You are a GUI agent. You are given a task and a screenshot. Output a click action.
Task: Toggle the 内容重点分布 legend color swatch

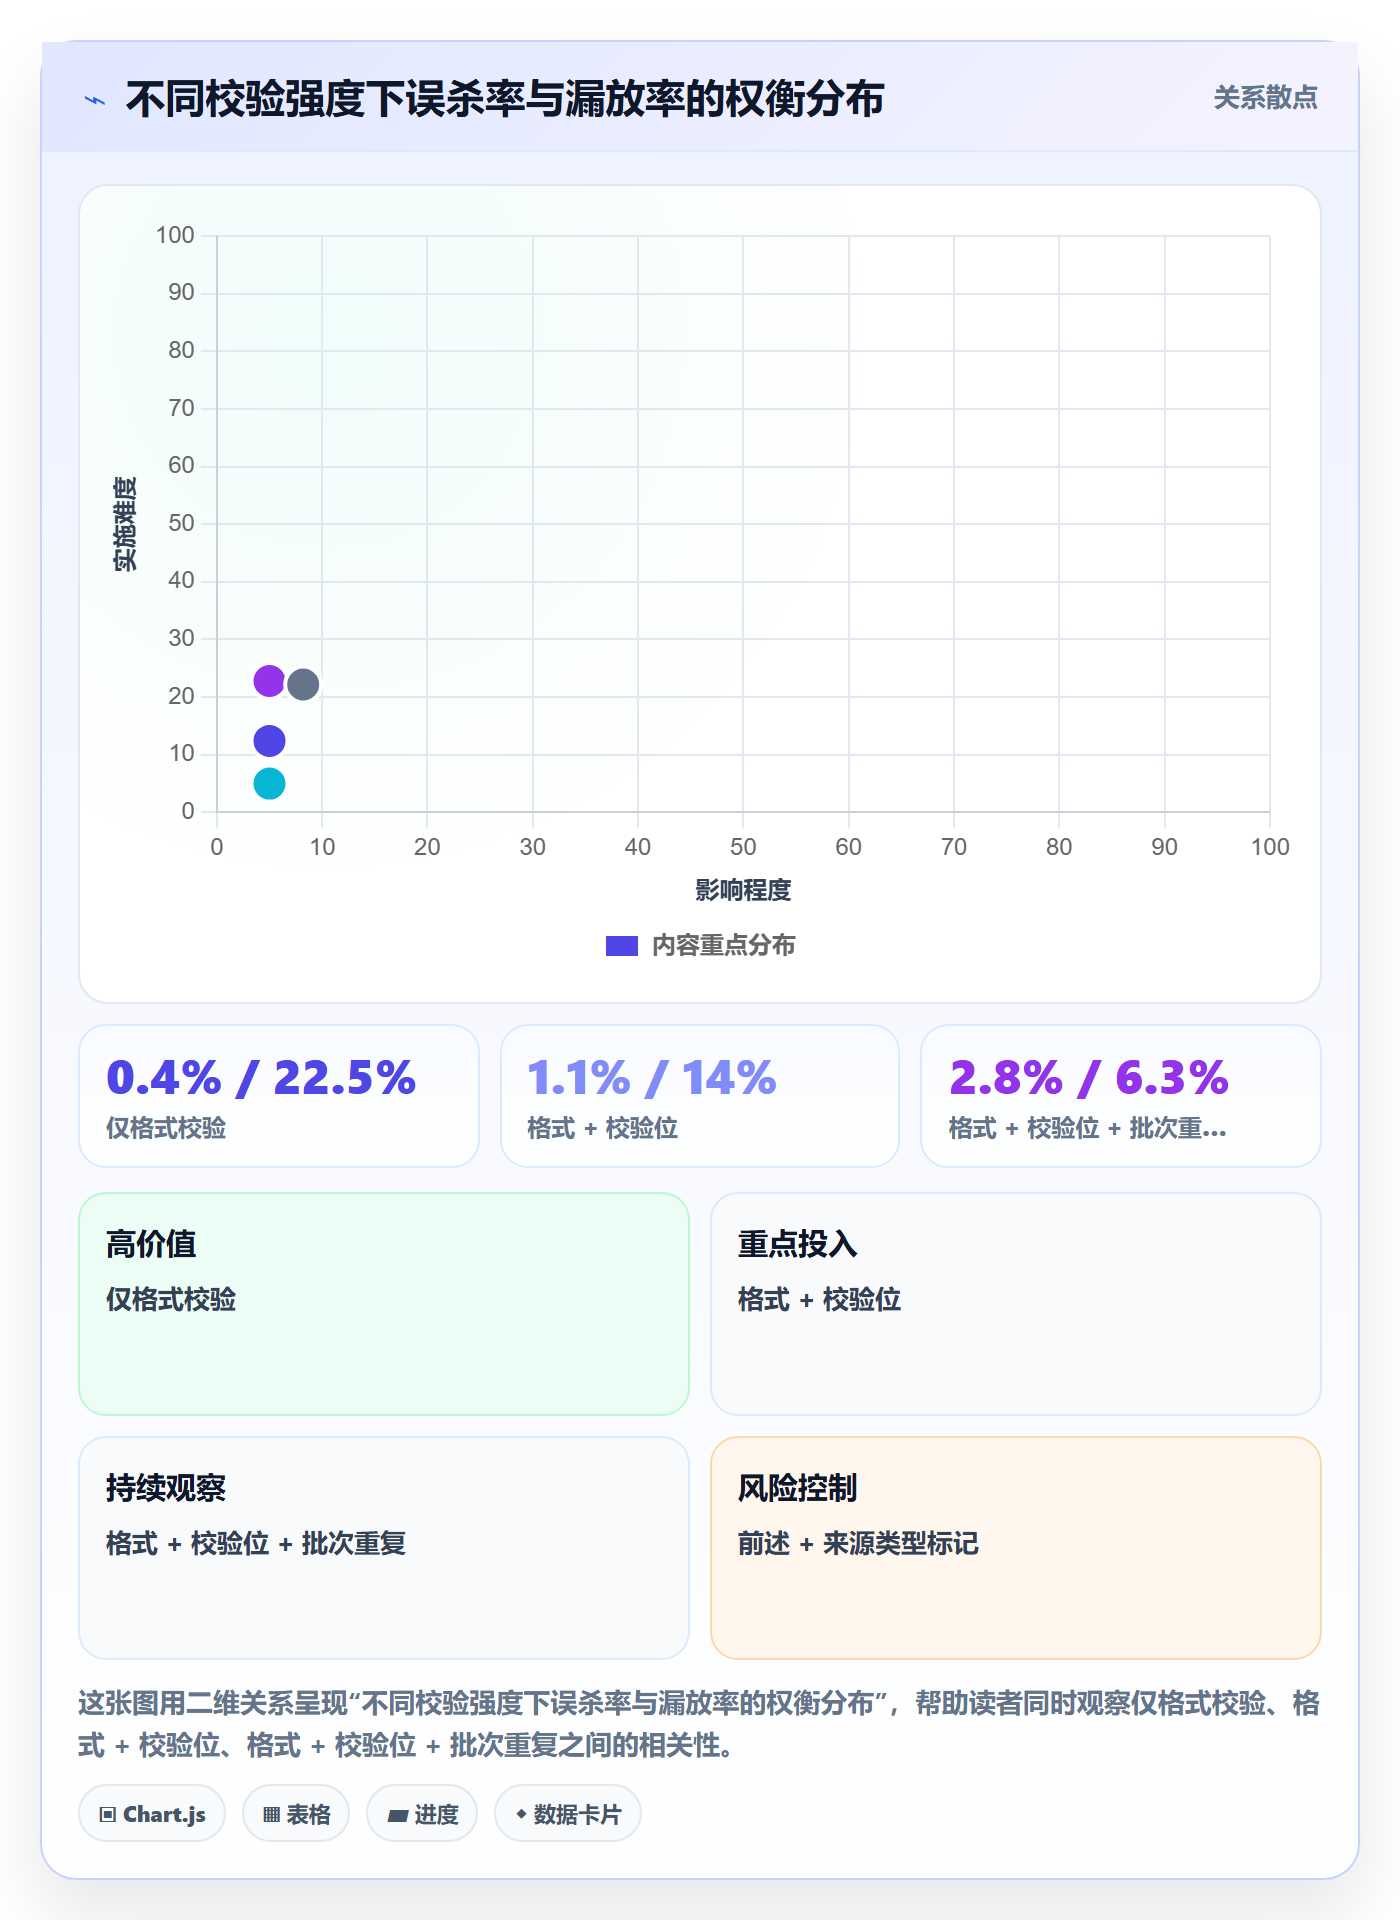point(621,946)
